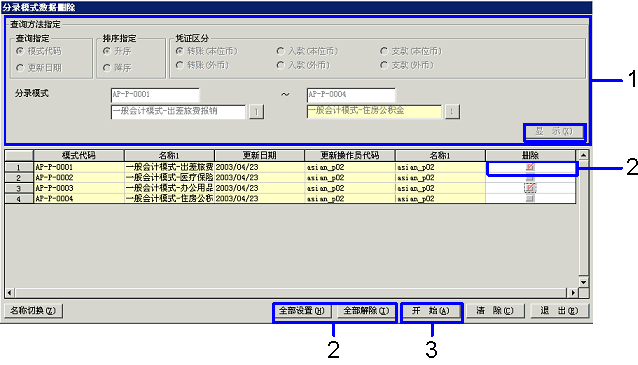
Task: Click 全部解除(I) to uncheck all
Action: click(x=366, y=311)
